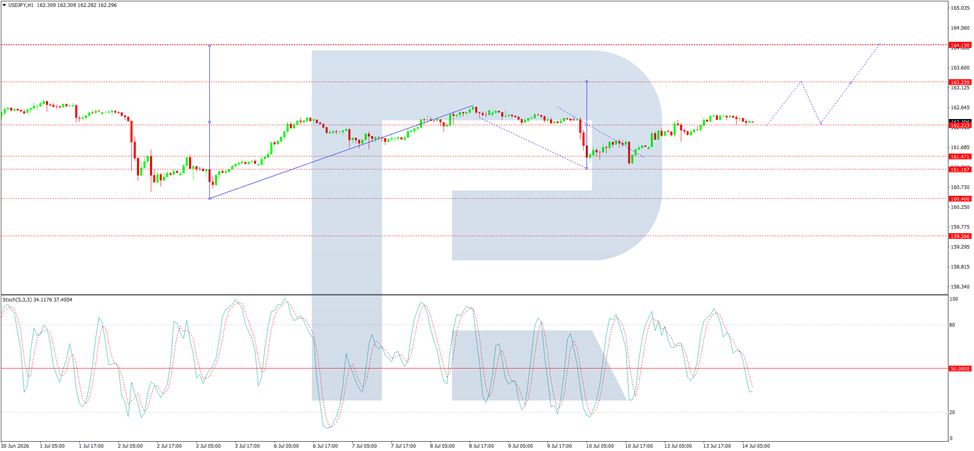This screenshot has height=451, width=974.
Task: Click the red 159.566 price level tag
Action: (x=960, y=236)
